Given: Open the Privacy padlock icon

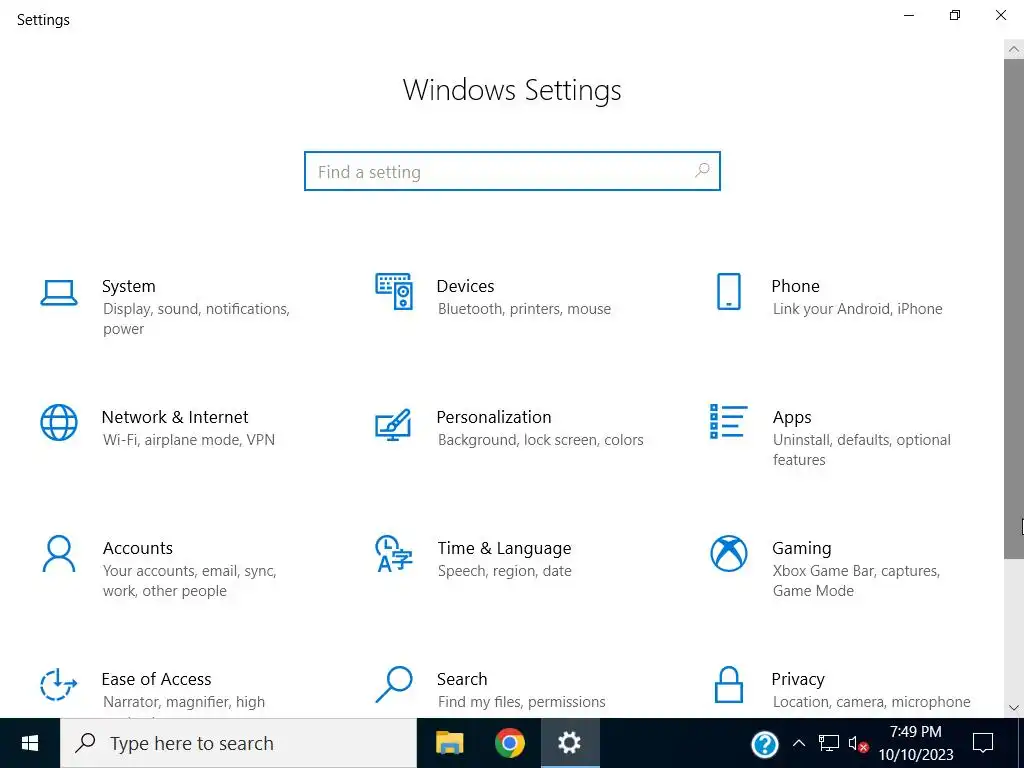Looking at the screenshot, I should (729, 684).
